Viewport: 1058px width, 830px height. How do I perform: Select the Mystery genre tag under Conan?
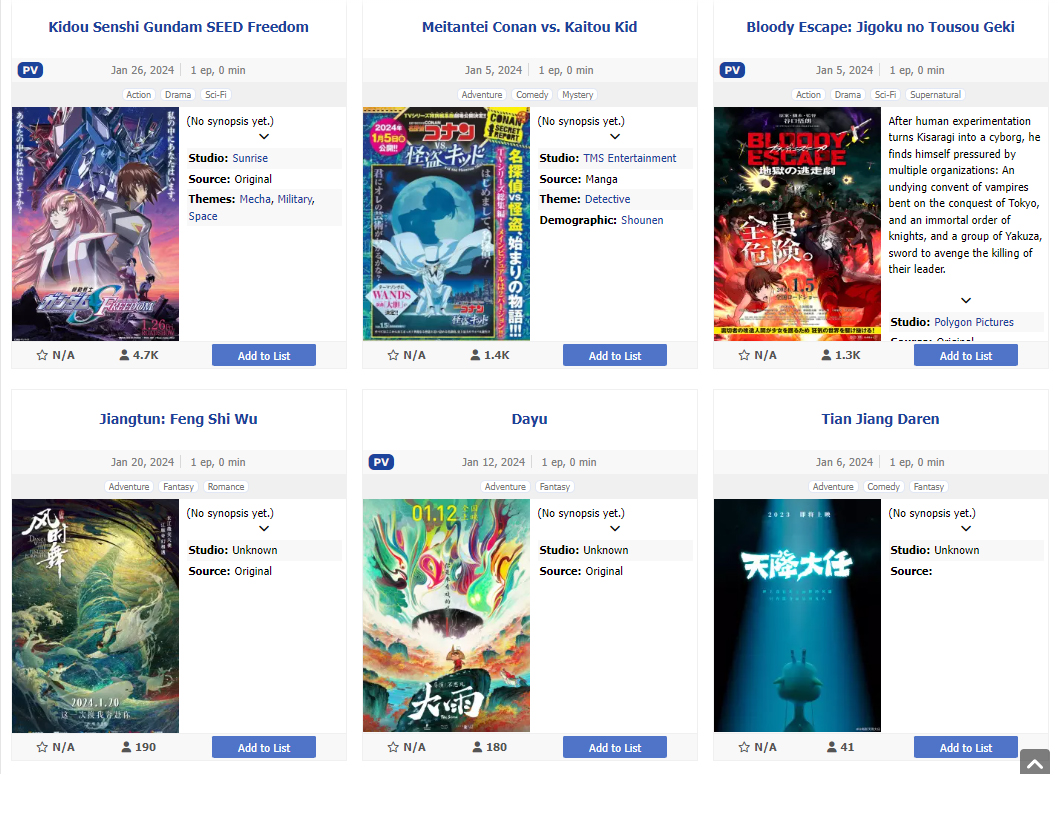coord(578,95)
